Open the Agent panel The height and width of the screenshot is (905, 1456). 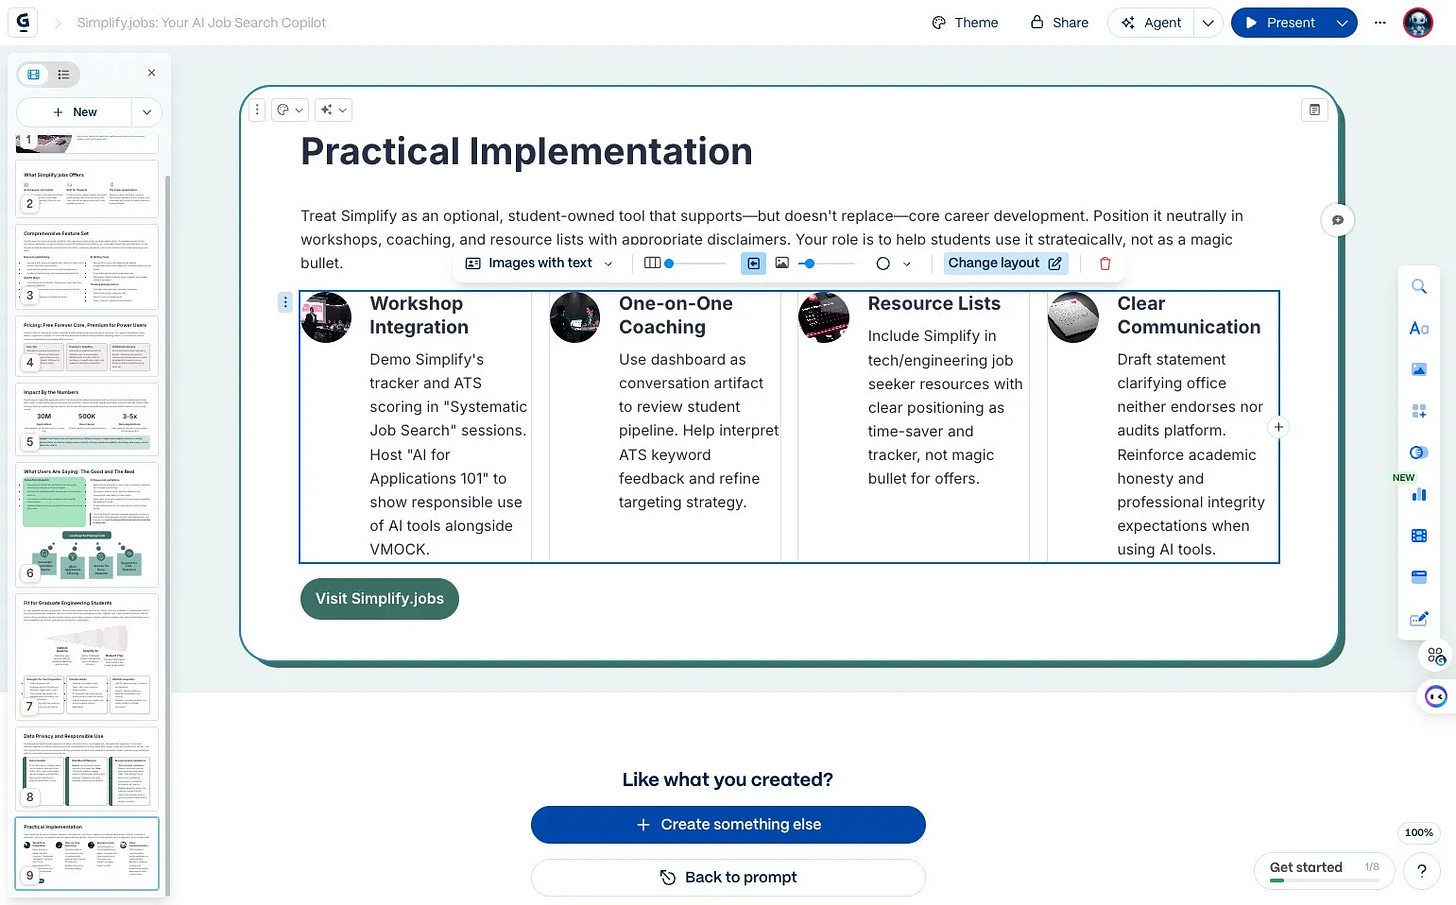tap(1151, 22)
